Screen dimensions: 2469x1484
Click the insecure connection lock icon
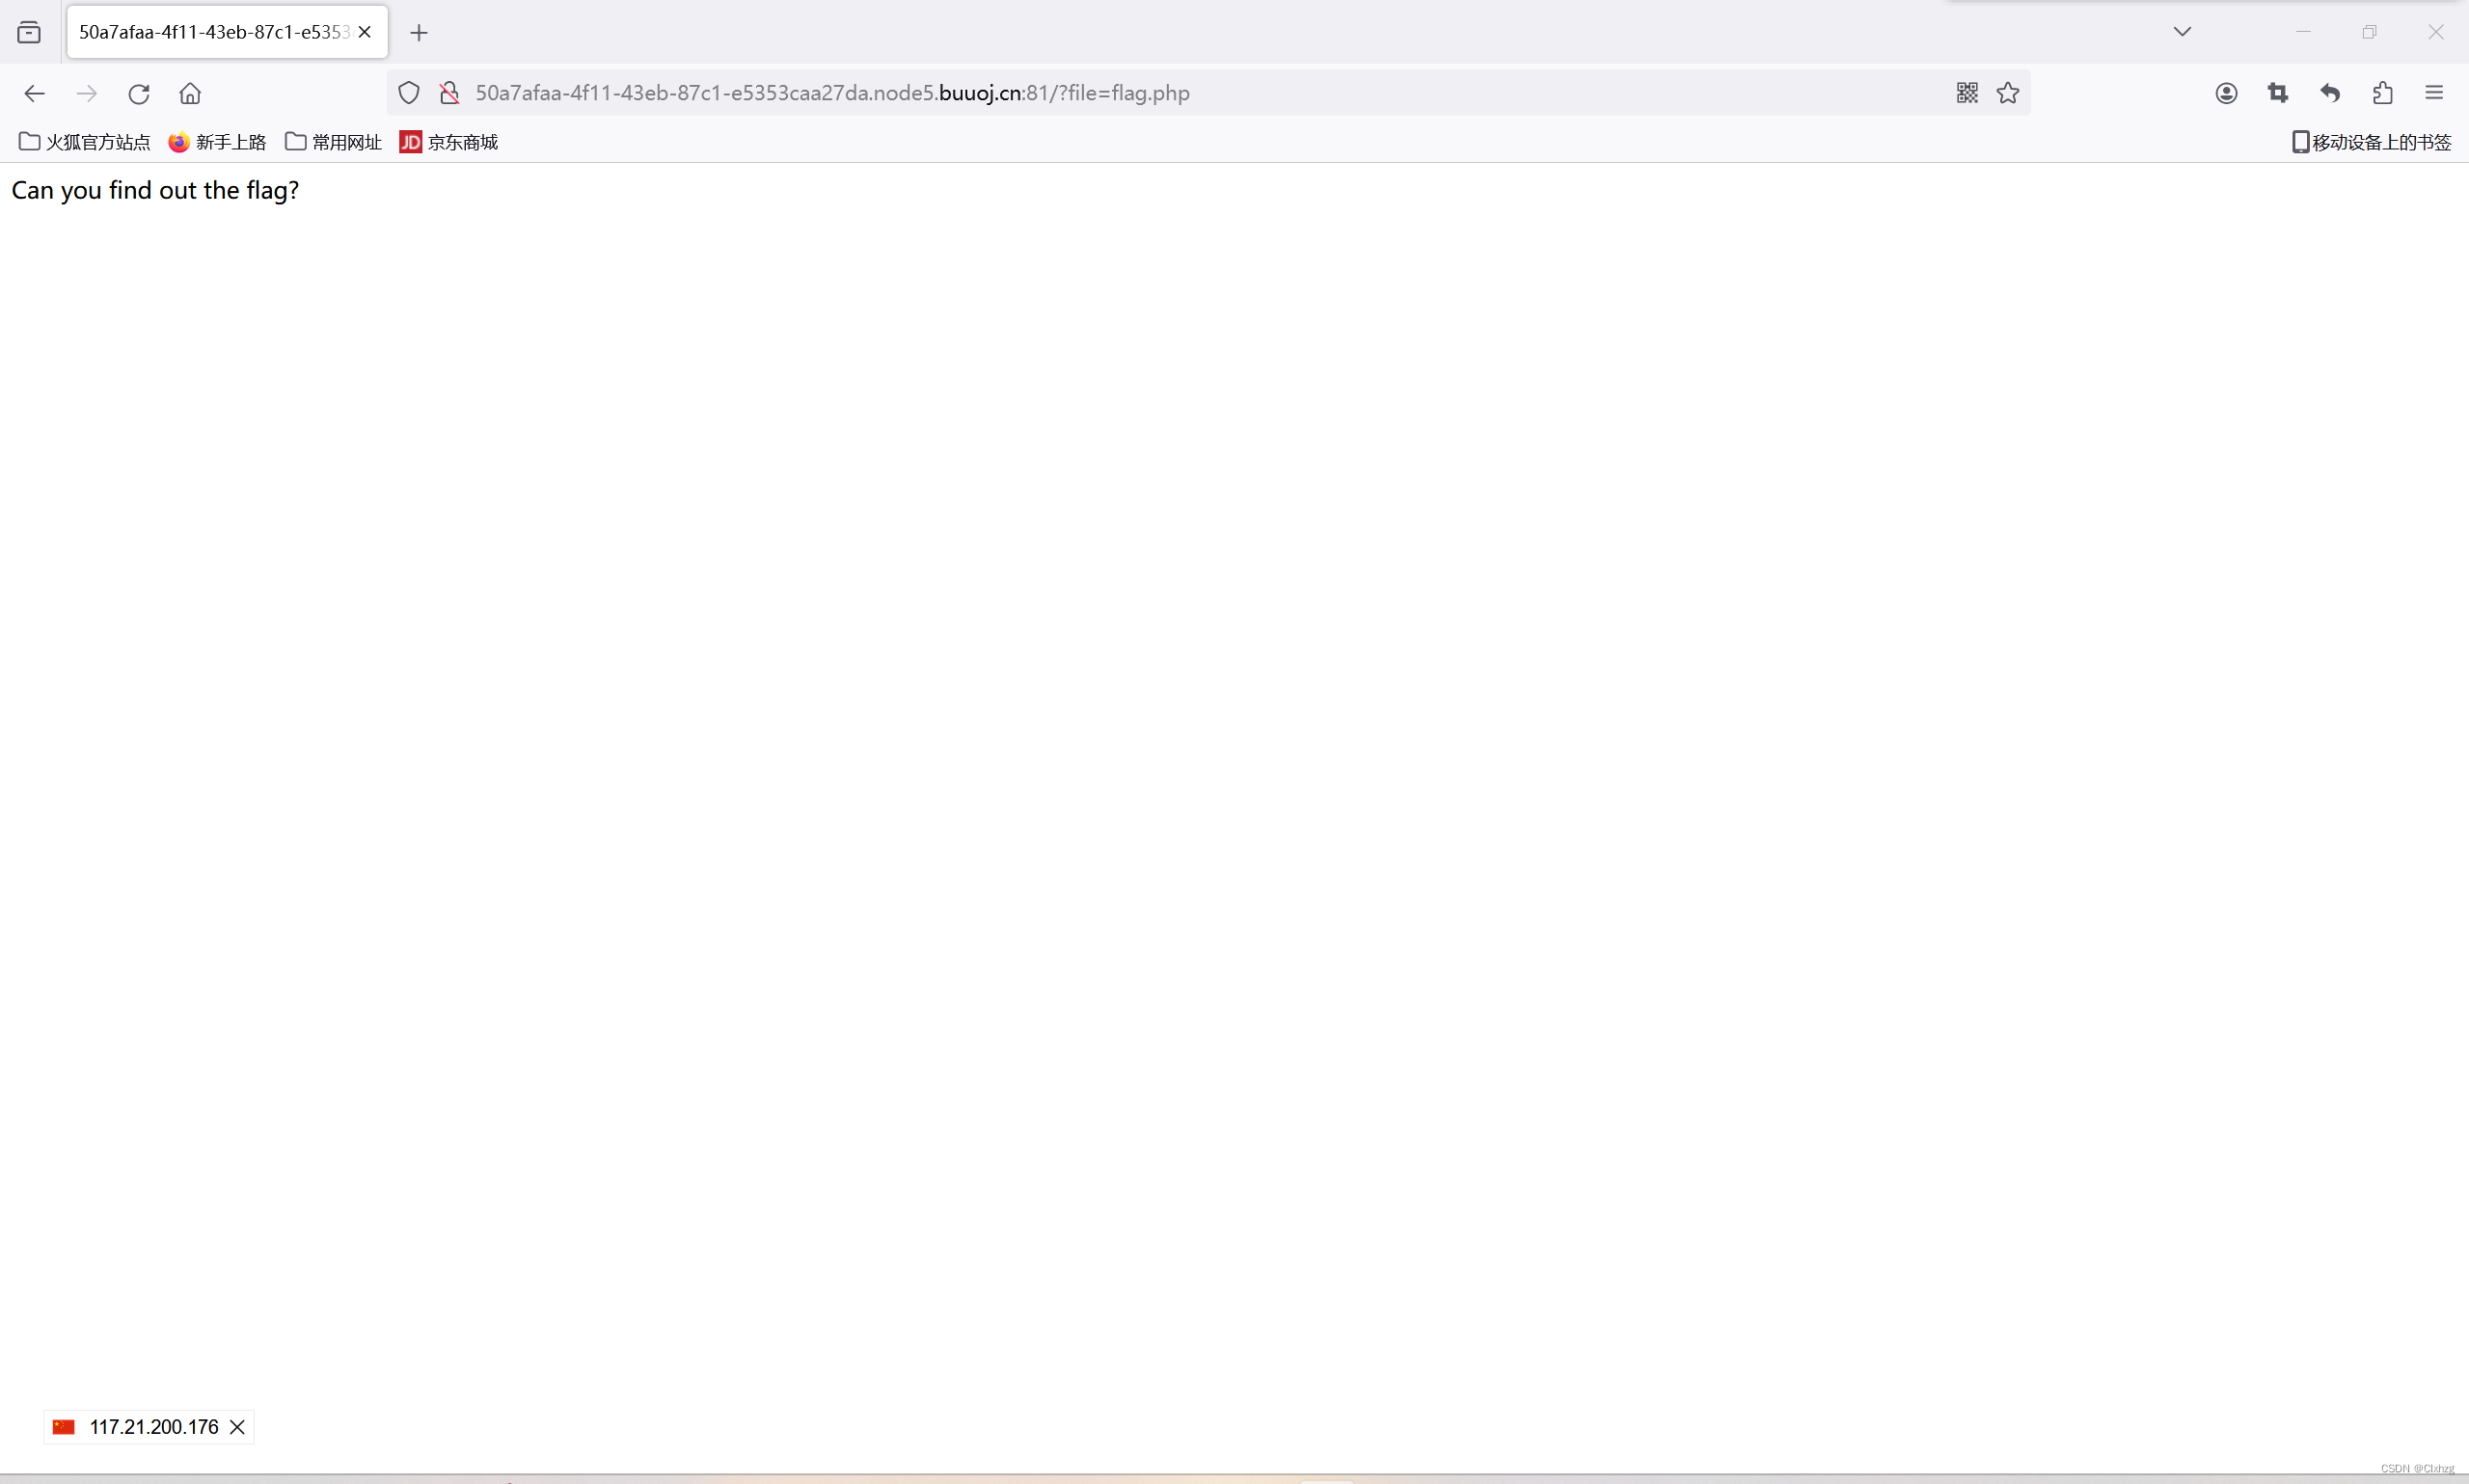pyautogui.click(x=449, y=92)
